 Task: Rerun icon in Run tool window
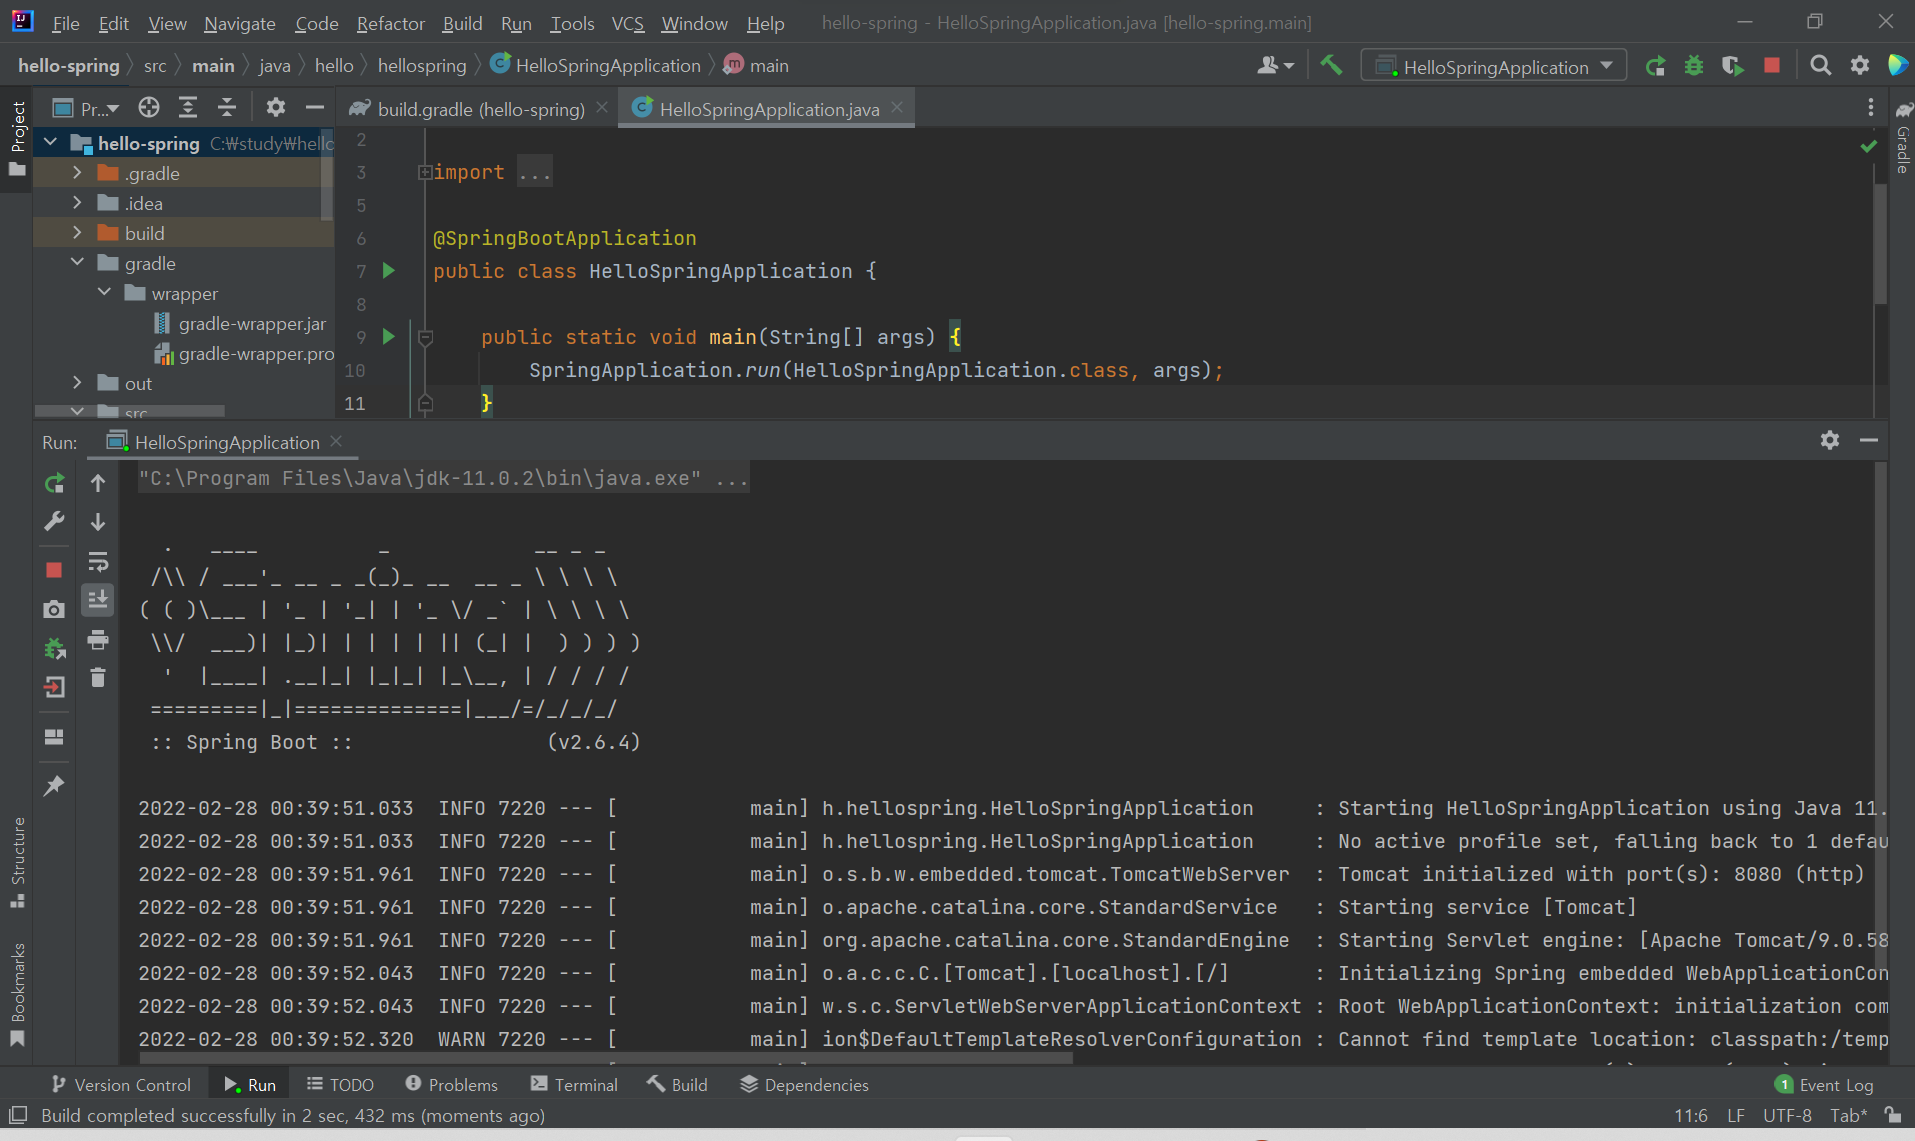click(54, 484)
